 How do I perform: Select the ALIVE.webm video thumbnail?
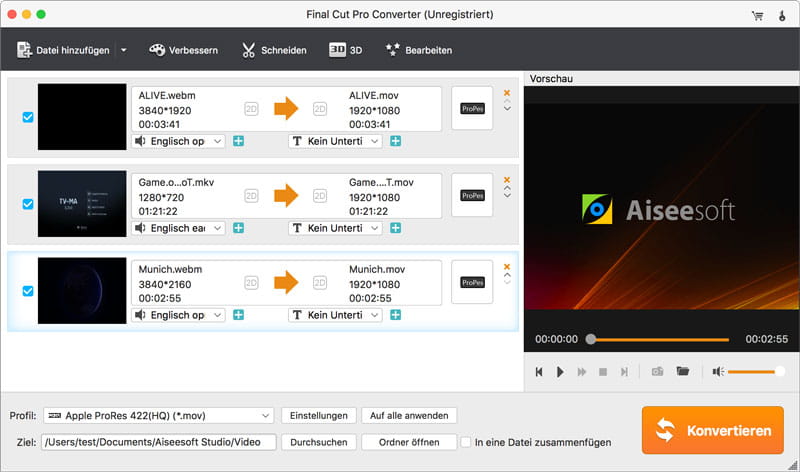[x=82, y=117]
